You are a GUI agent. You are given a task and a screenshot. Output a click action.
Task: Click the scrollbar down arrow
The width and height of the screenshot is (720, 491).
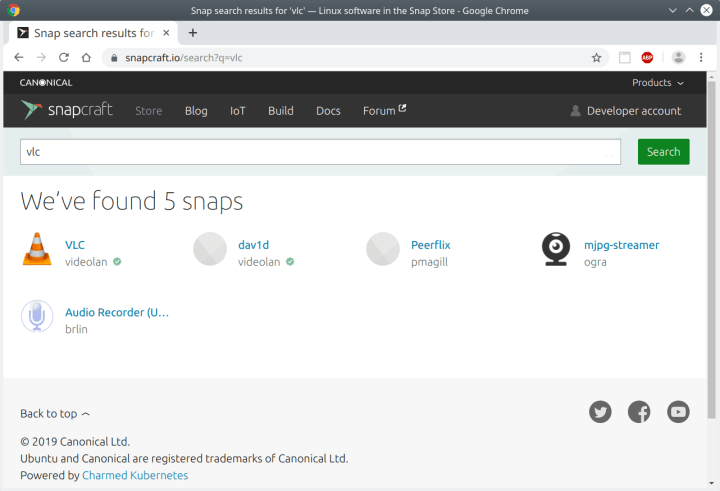click(711, 483)
